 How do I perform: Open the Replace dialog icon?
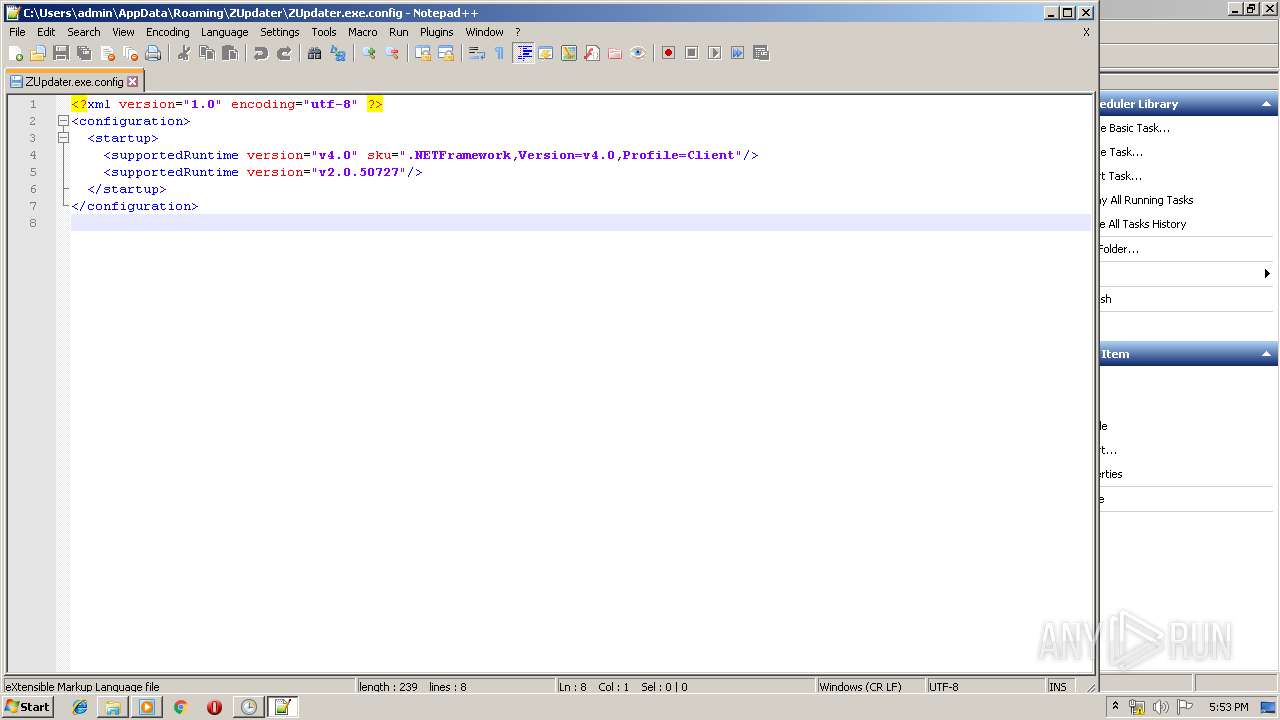pyautogui.click(x=338, y=53)
